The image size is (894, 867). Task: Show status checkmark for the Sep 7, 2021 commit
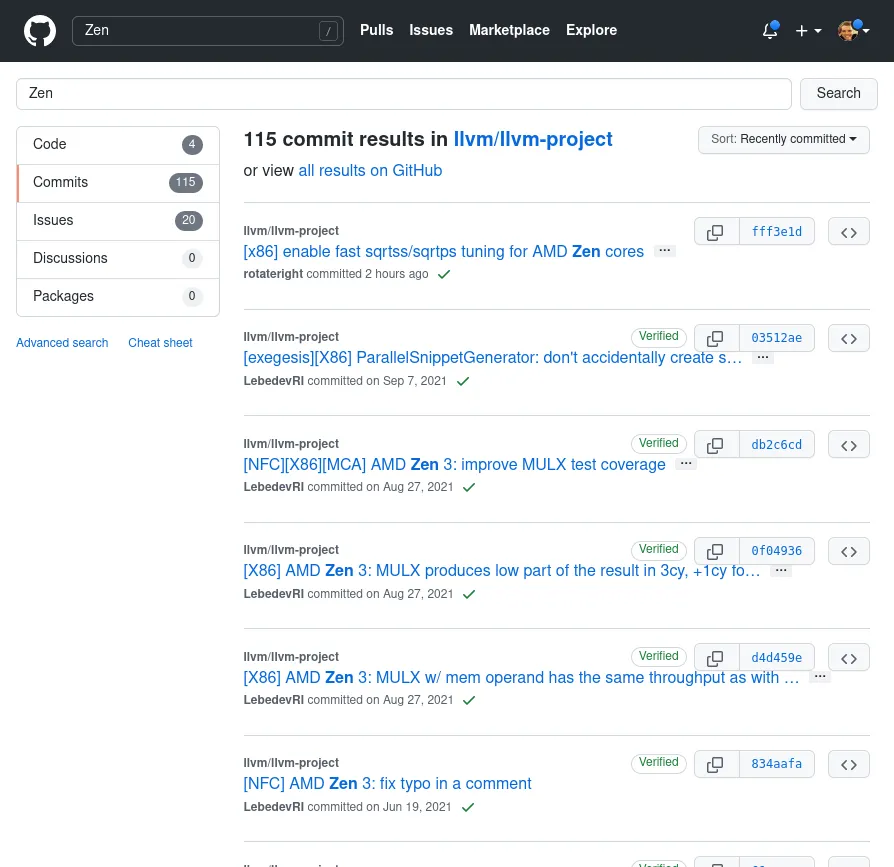coord(463,381)
